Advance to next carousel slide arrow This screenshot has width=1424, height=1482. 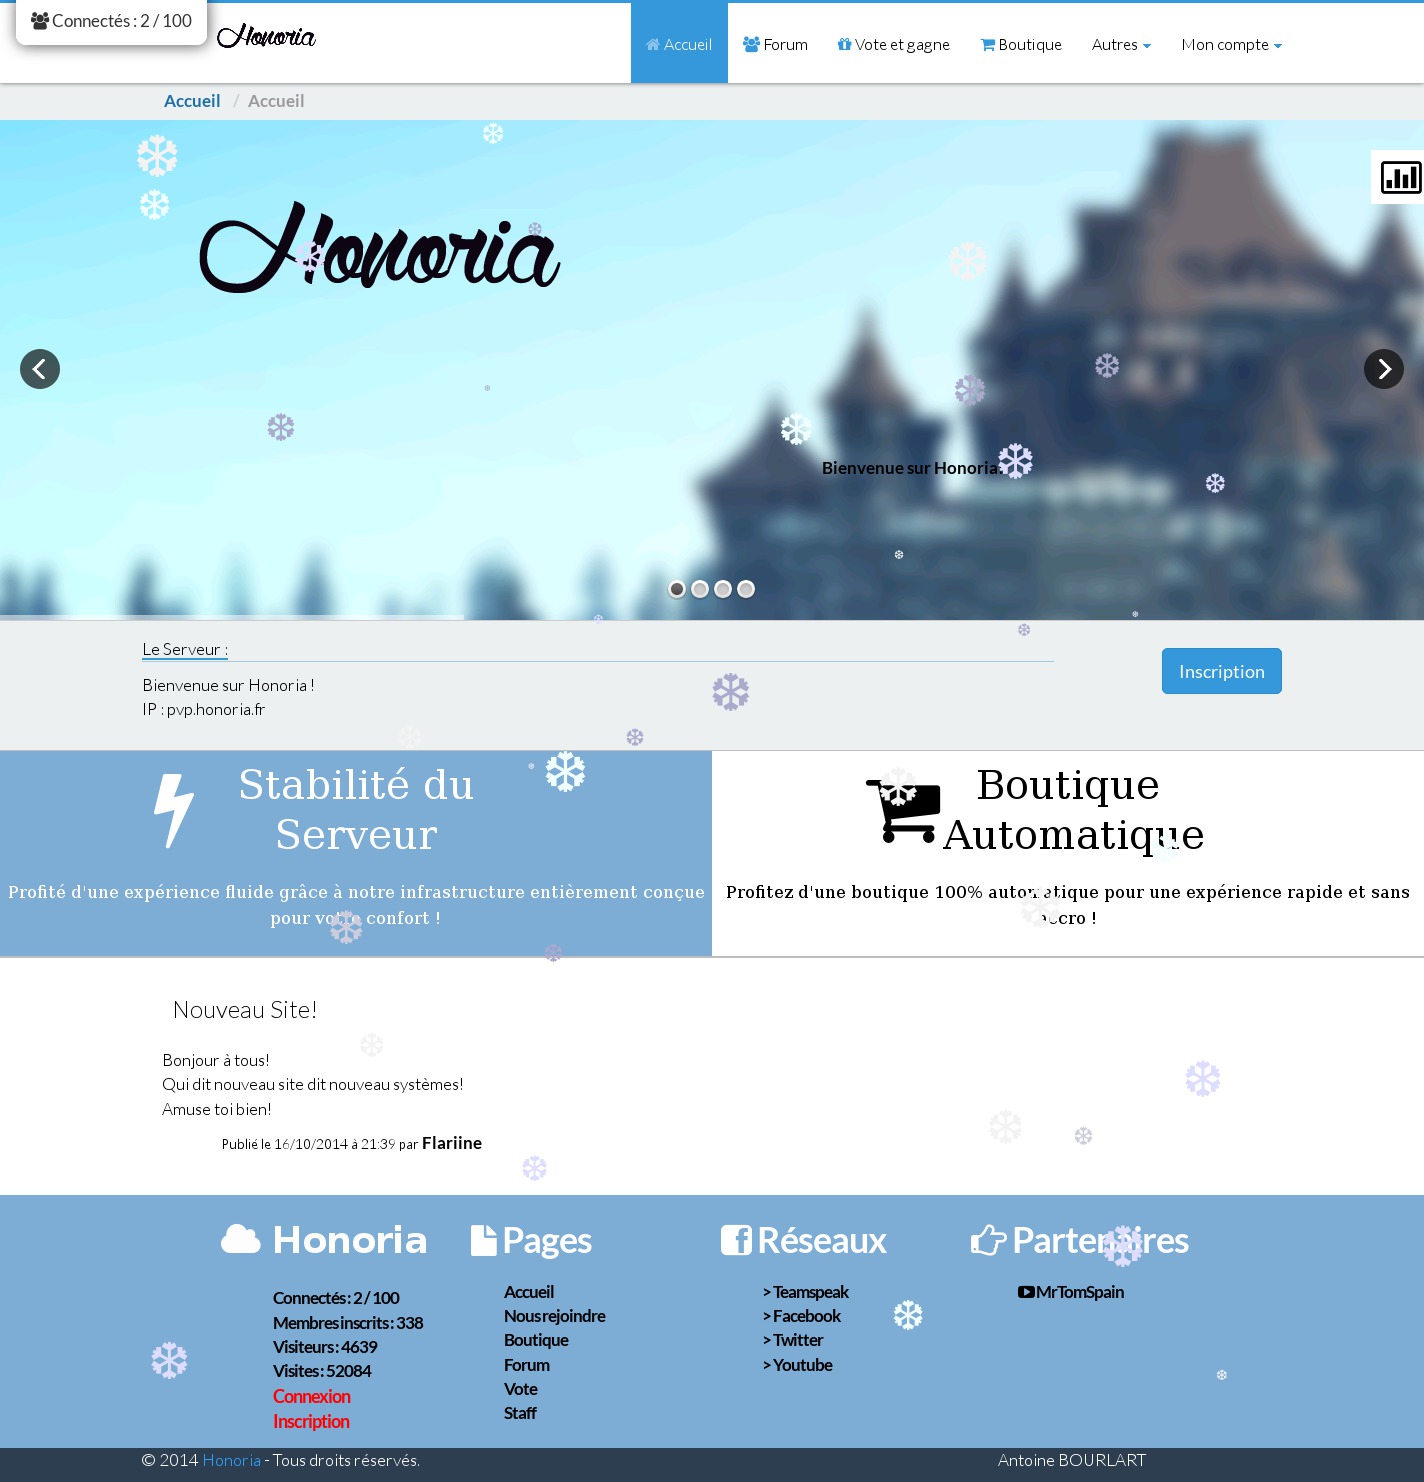pos(1384,369)
